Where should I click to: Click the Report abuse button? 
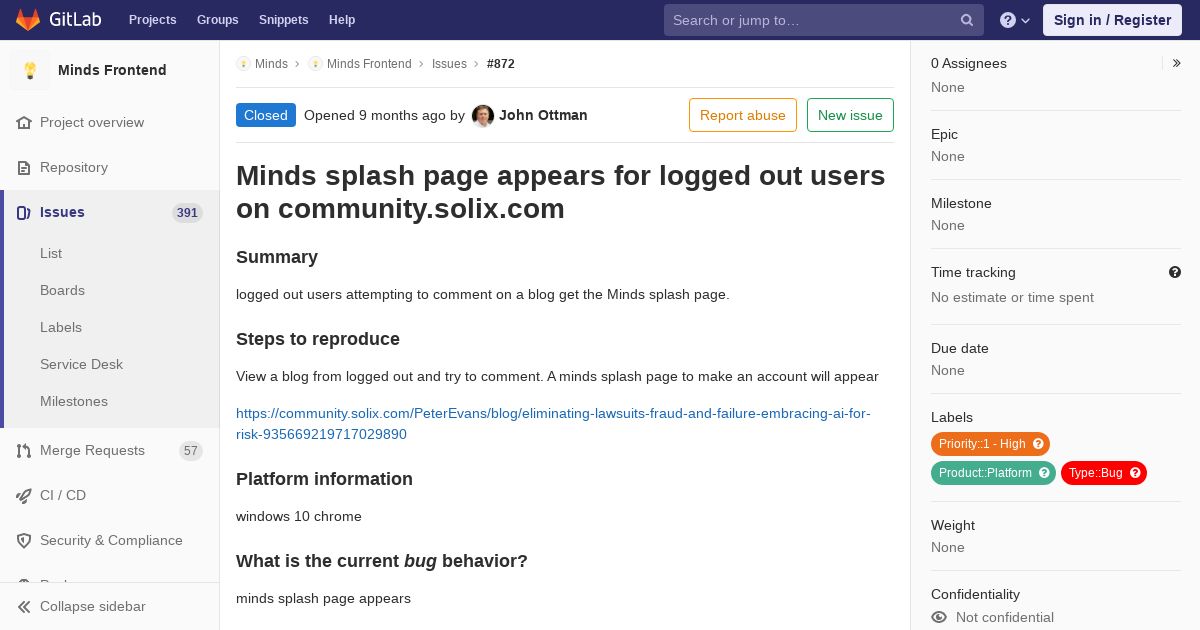pyautogui.click(x=743, y=115)
